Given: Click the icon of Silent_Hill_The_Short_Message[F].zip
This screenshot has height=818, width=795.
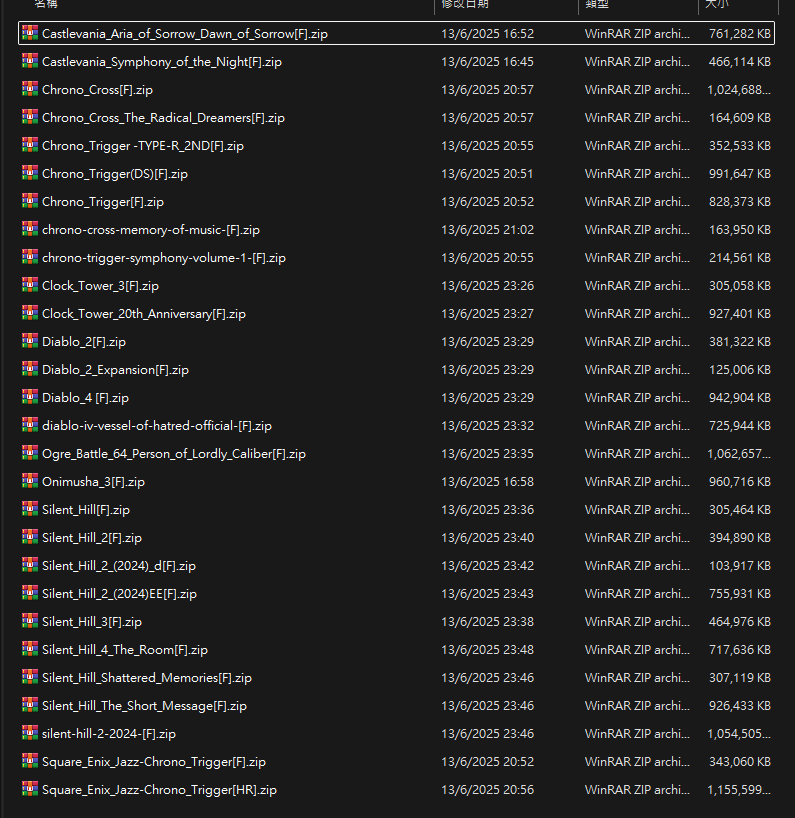Looking at the screenshot, I should click(30, 705).
